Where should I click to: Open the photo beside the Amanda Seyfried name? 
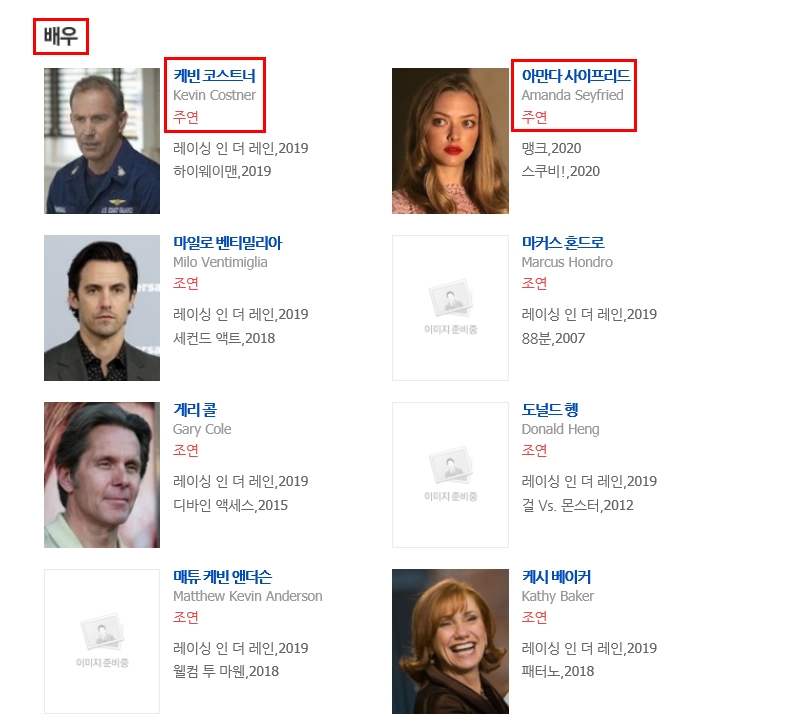click(449, 141)
